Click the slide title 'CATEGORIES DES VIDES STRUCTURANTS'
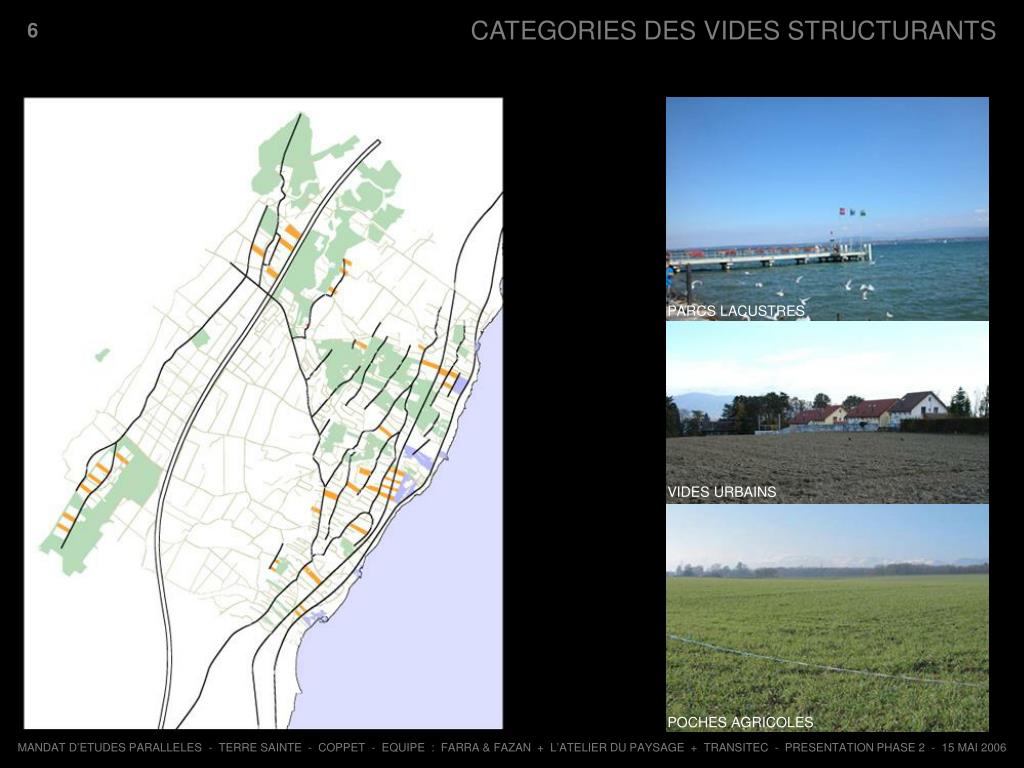1024x768 pixels. click(x=733, y=31)
